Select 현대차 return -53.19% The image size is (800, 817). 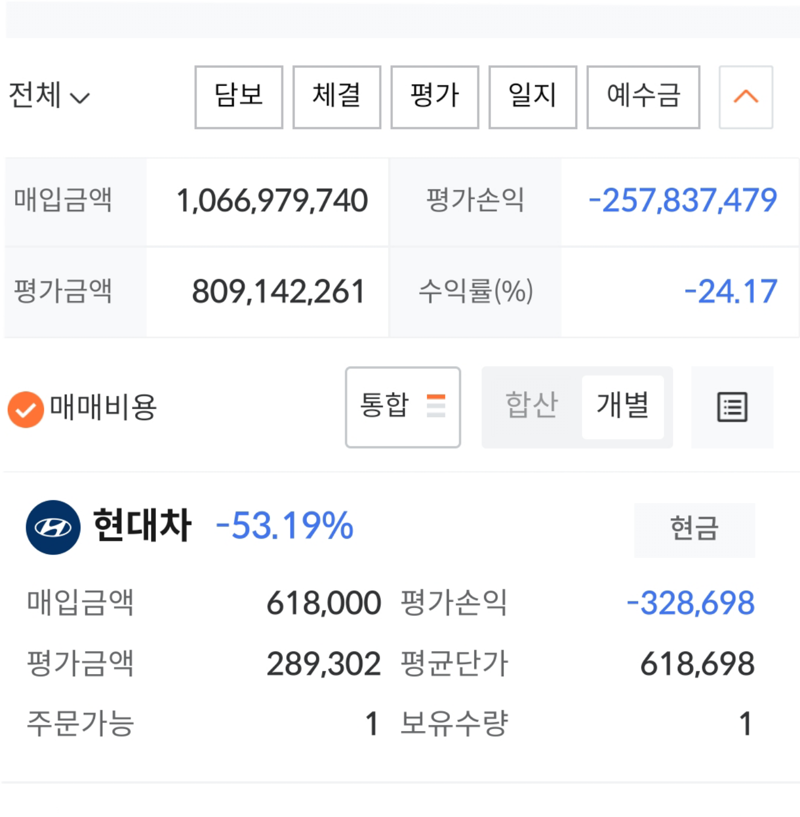coord(285,526)
